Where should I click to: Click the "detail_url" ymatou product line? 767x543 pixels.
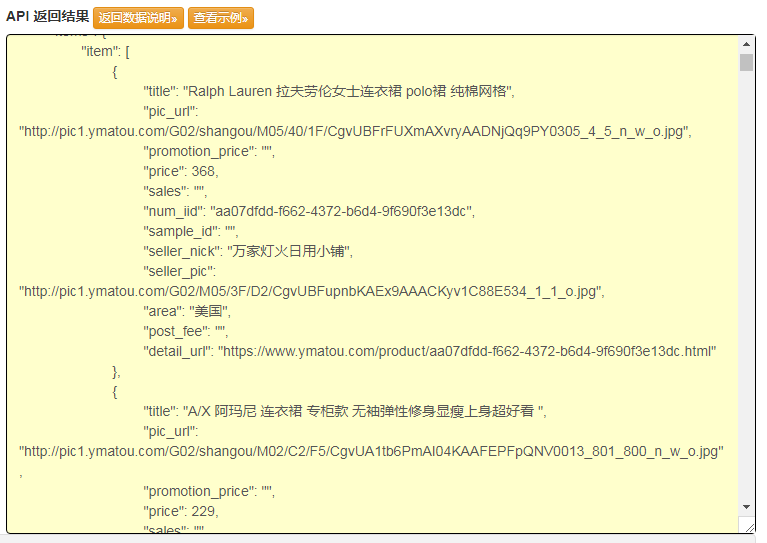[429, 351]
